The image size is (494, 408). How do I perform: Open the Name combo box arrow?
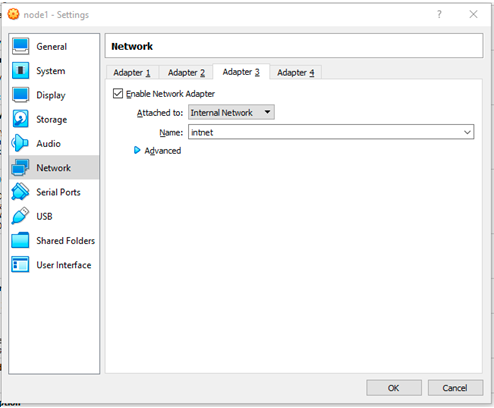(467, 132)
